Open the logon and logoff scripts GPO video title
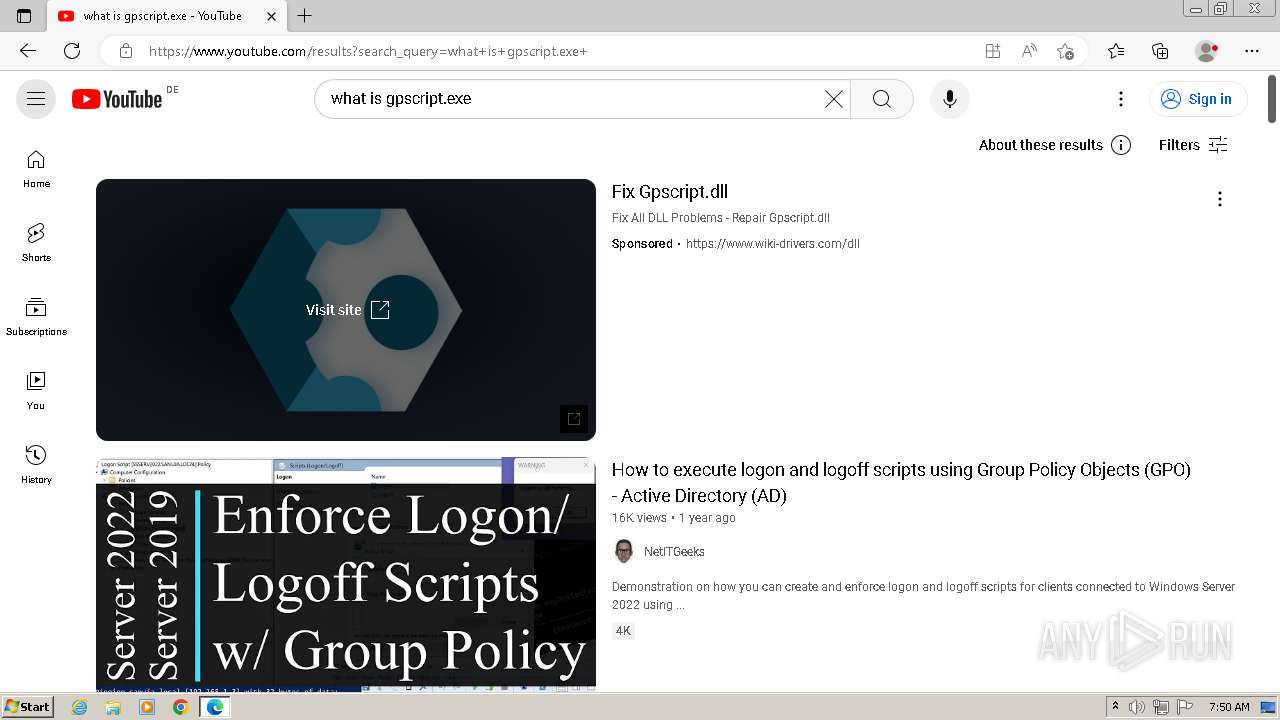 tap(901, 482)
